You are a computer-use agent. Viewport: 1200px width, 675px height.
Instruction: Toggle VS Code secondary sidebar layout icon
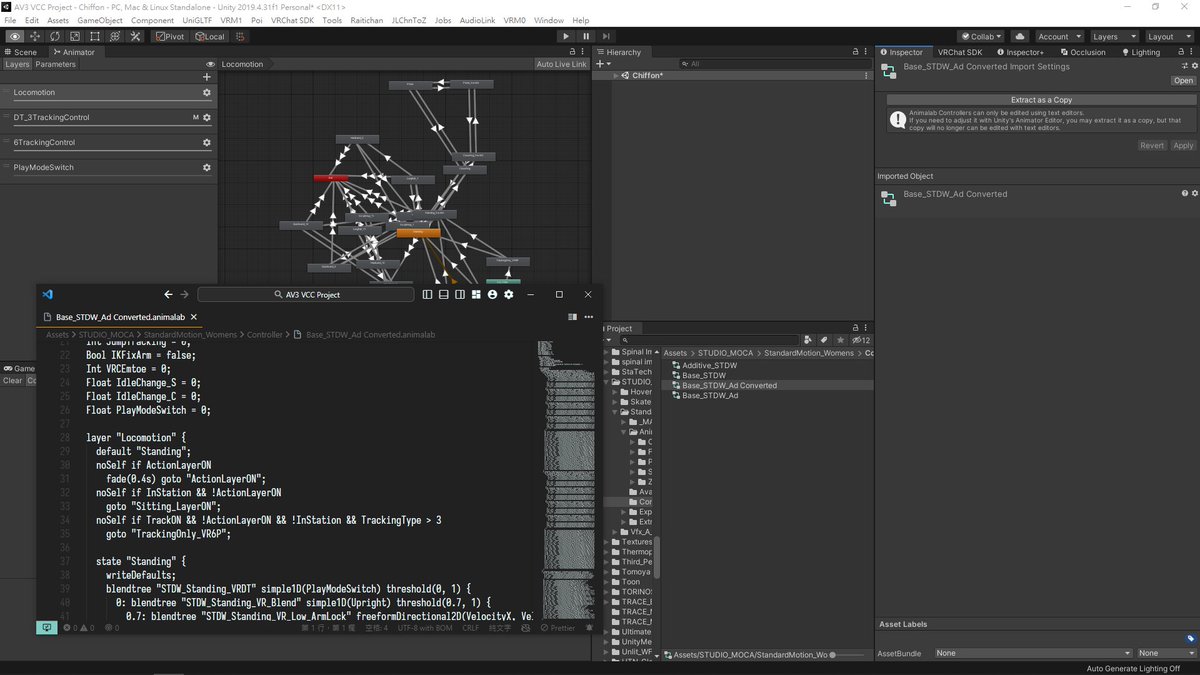(x=460, y=295)
